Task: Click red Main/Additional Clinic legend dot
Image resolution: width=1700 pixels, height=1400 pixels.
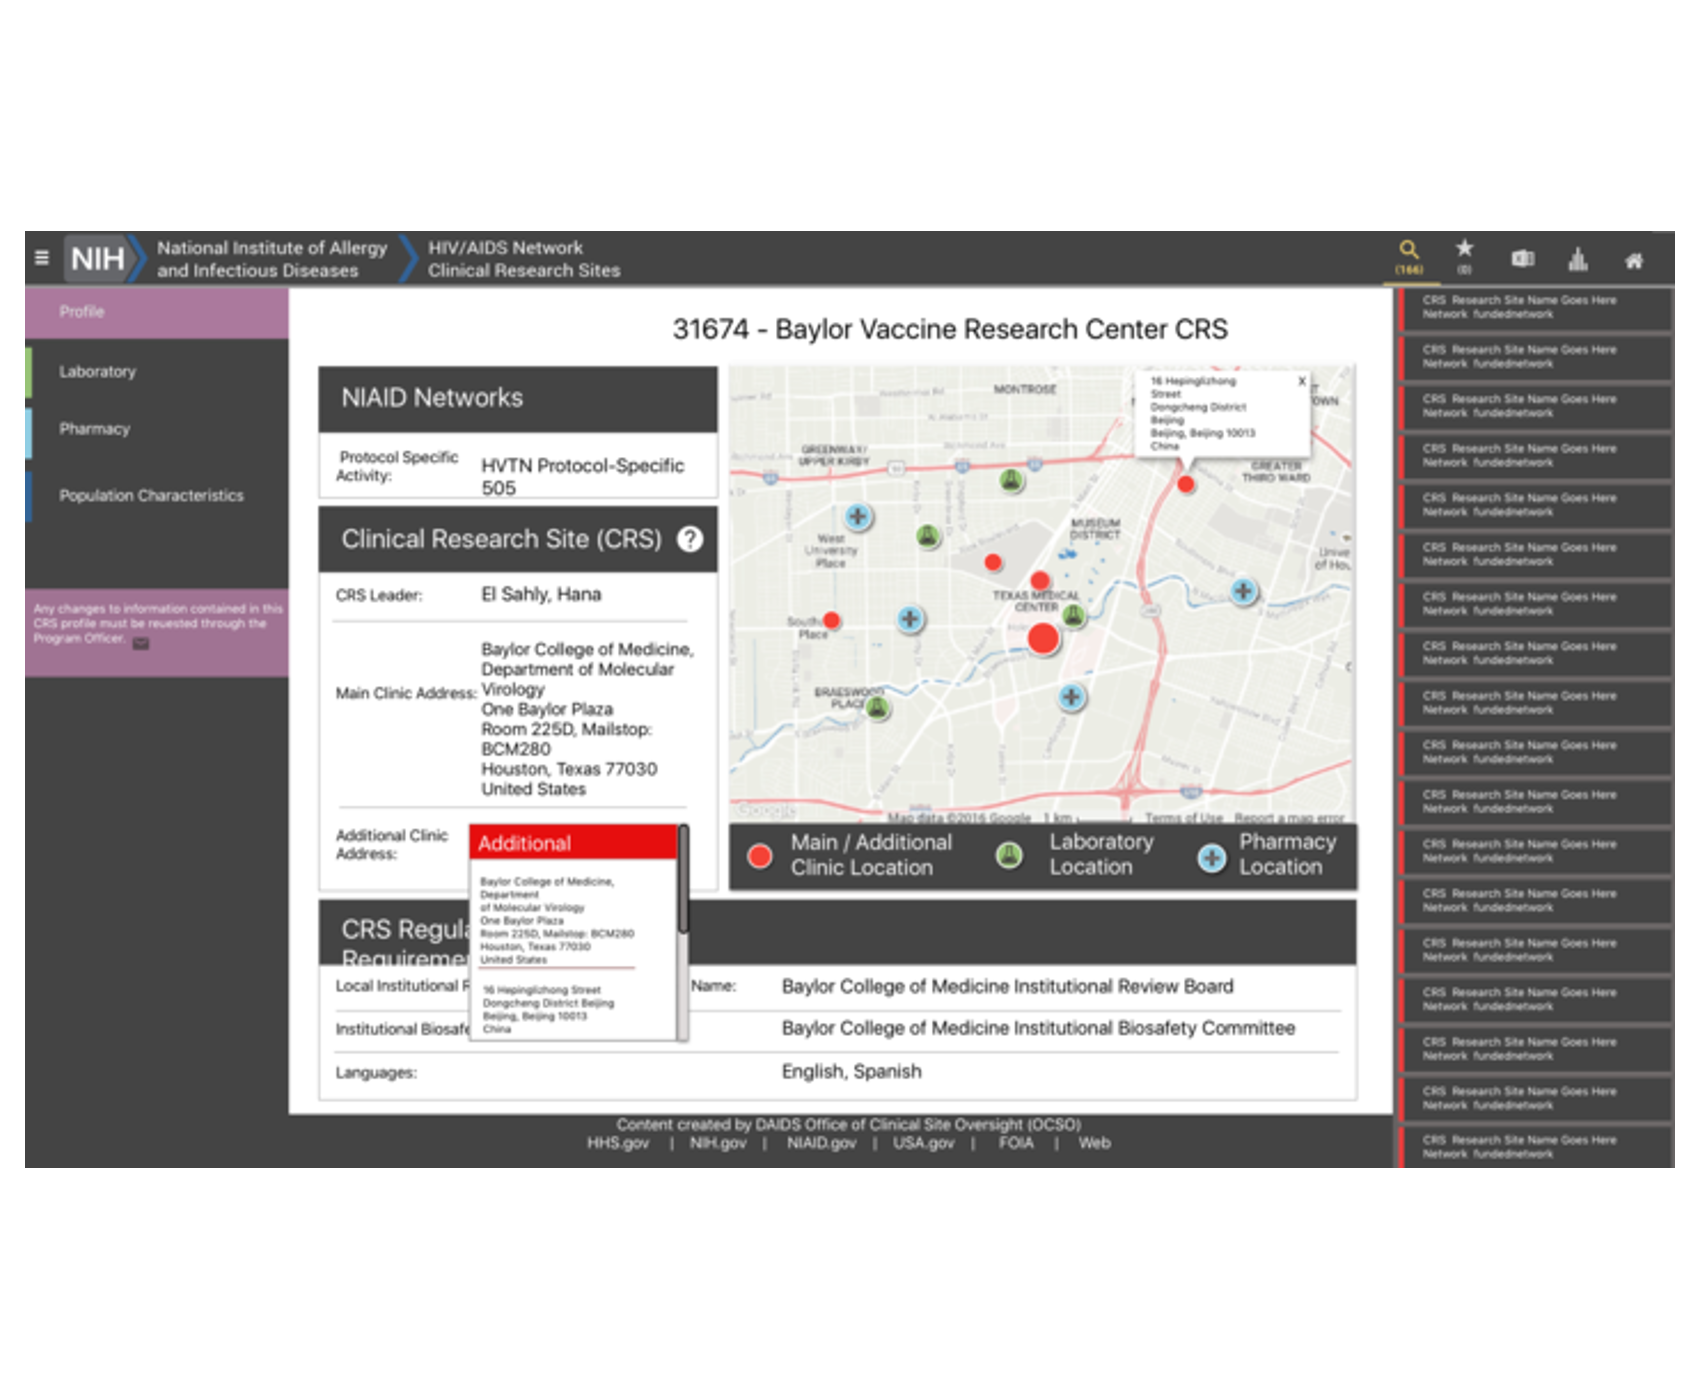Action: tap(760, 856)
